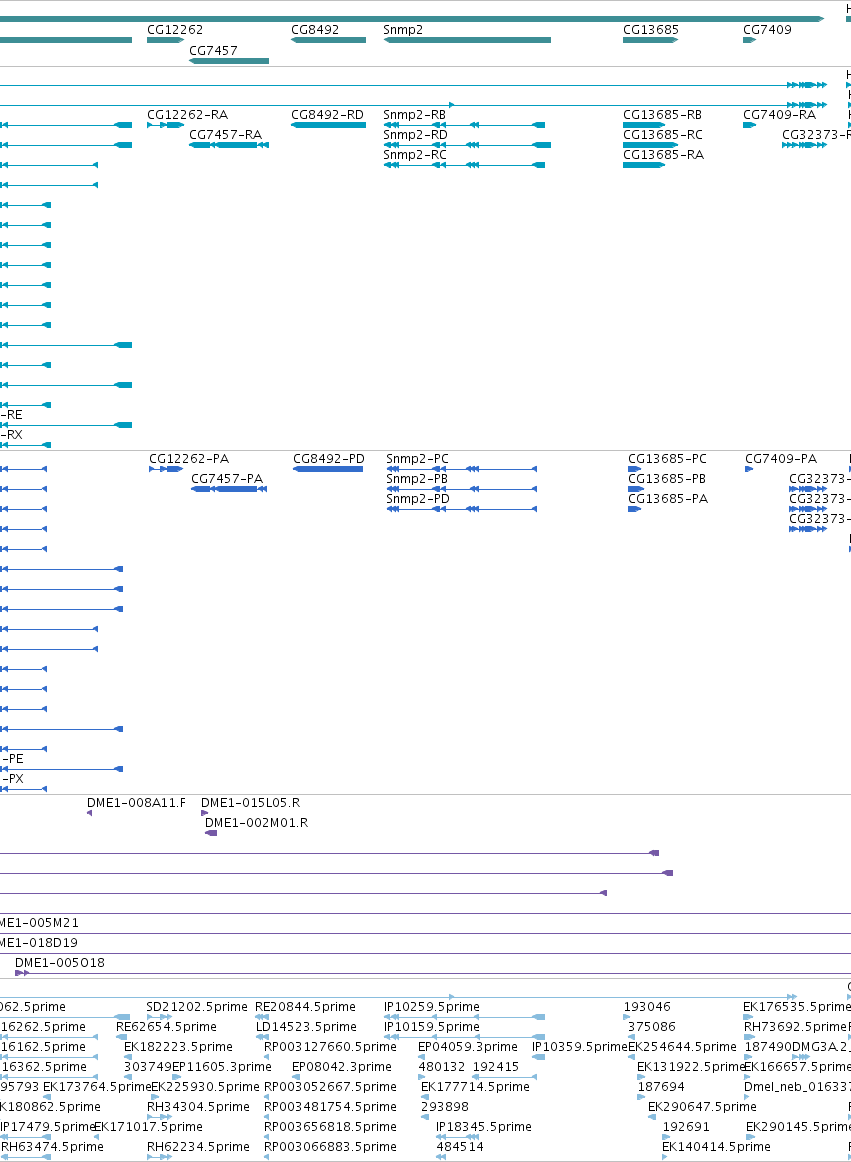Click protein CG13685-PB
This screenshot has height=1162, width=851.
click(x=667, y=479)
